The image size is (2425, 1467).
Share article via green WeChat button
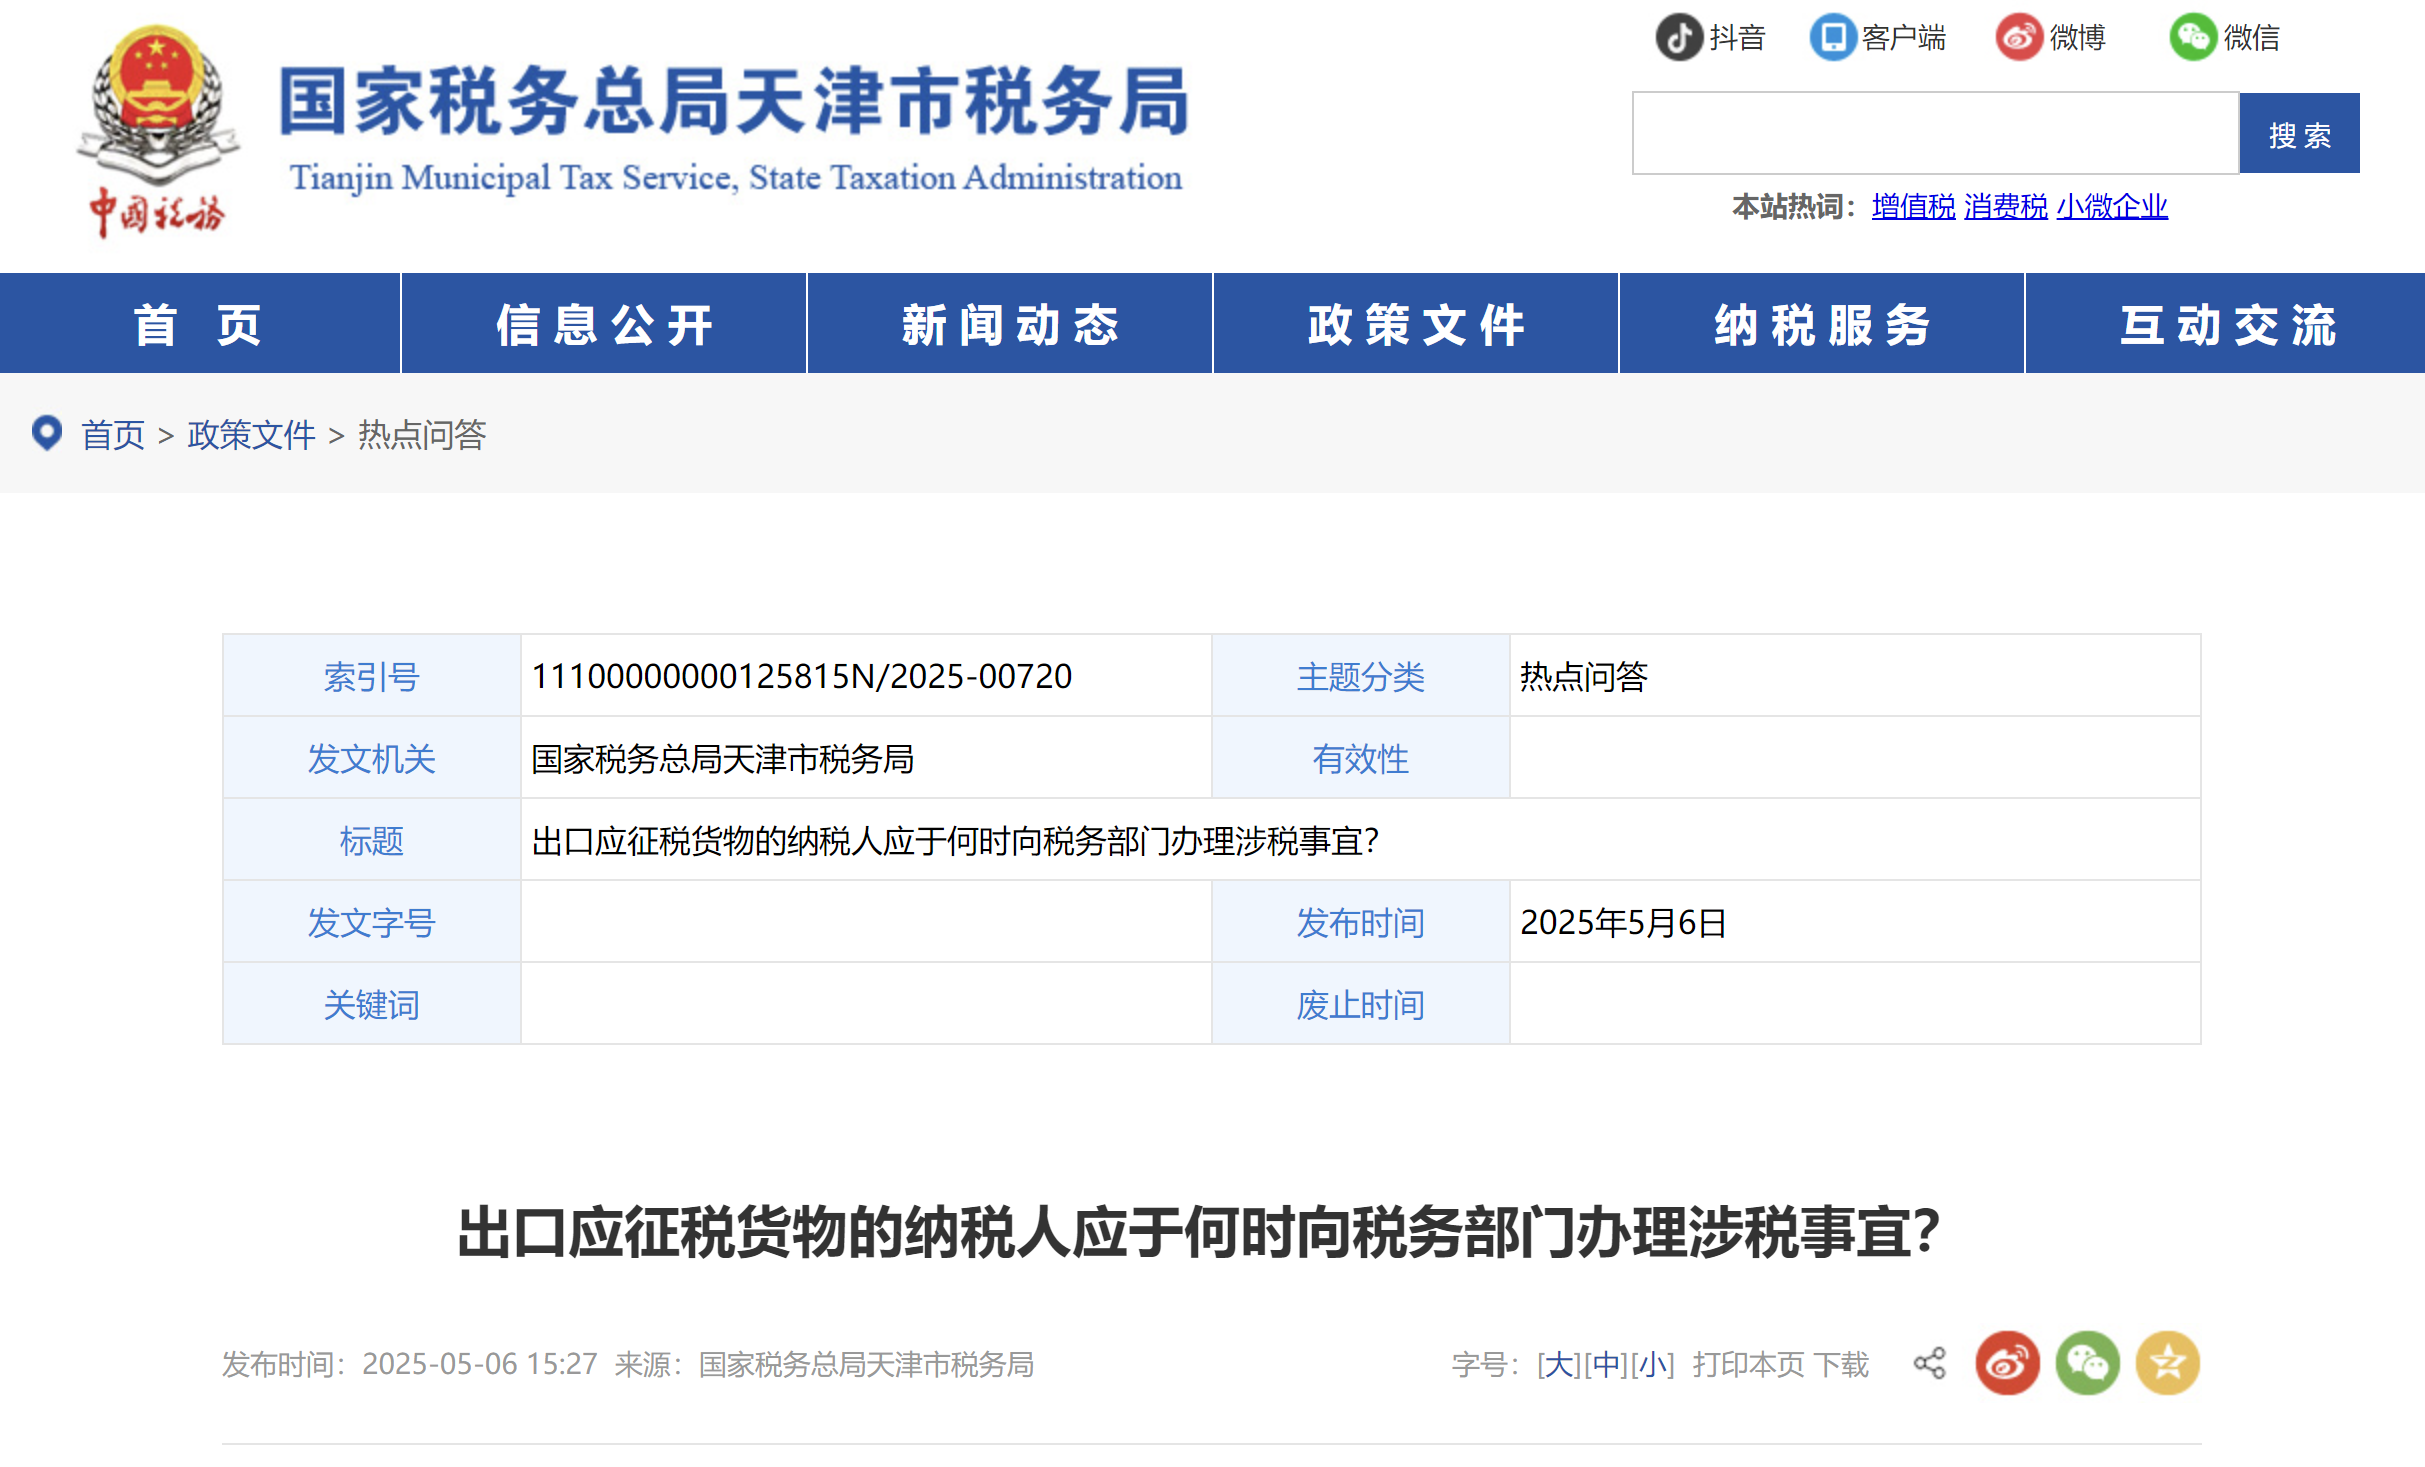(x=2087, y=1363)
